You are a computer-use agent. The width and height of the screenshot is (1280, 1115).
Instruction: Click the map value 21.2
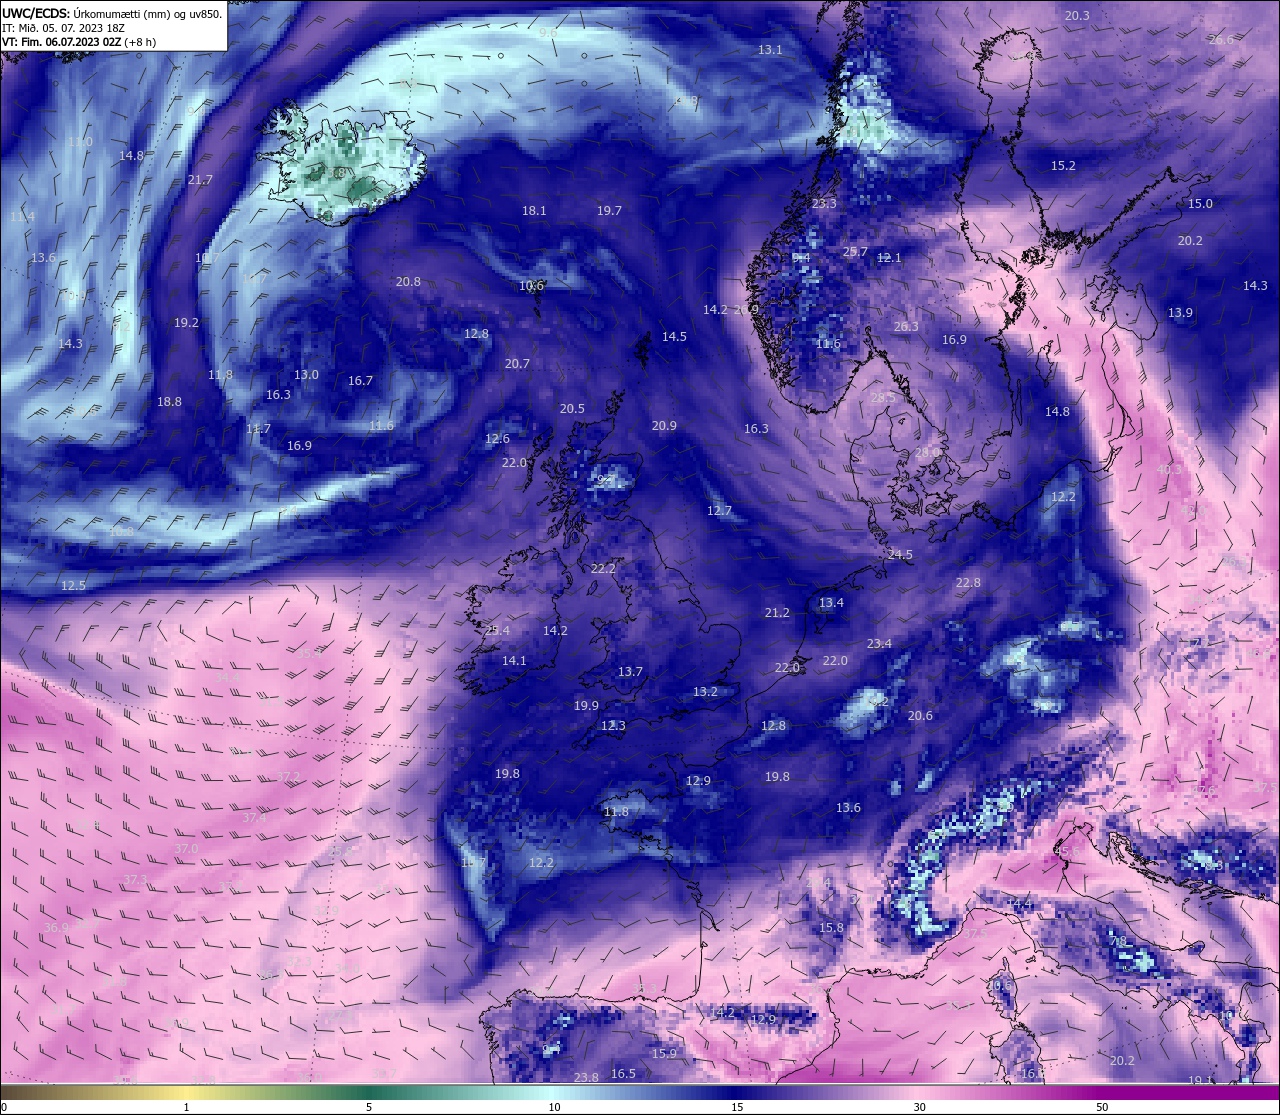(x=777, y=613)
